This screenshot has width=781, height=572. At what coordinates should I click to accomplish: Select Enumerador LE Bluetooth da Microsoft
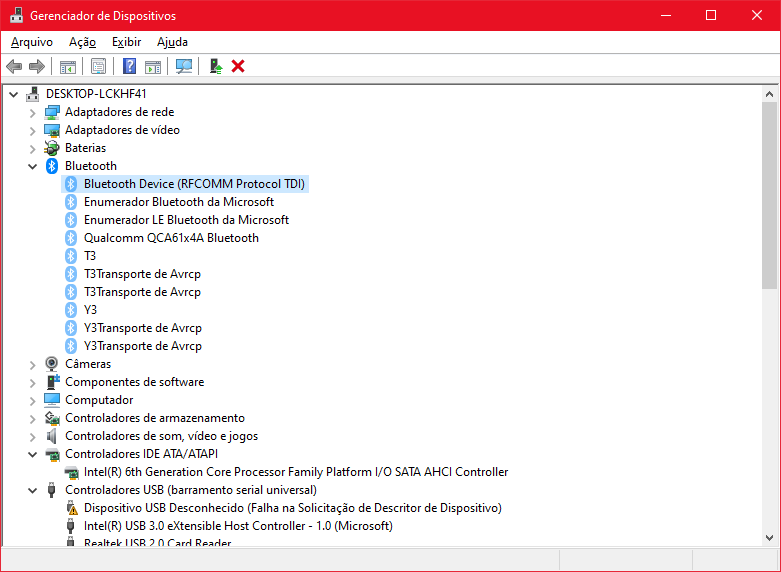coord(186,220)
